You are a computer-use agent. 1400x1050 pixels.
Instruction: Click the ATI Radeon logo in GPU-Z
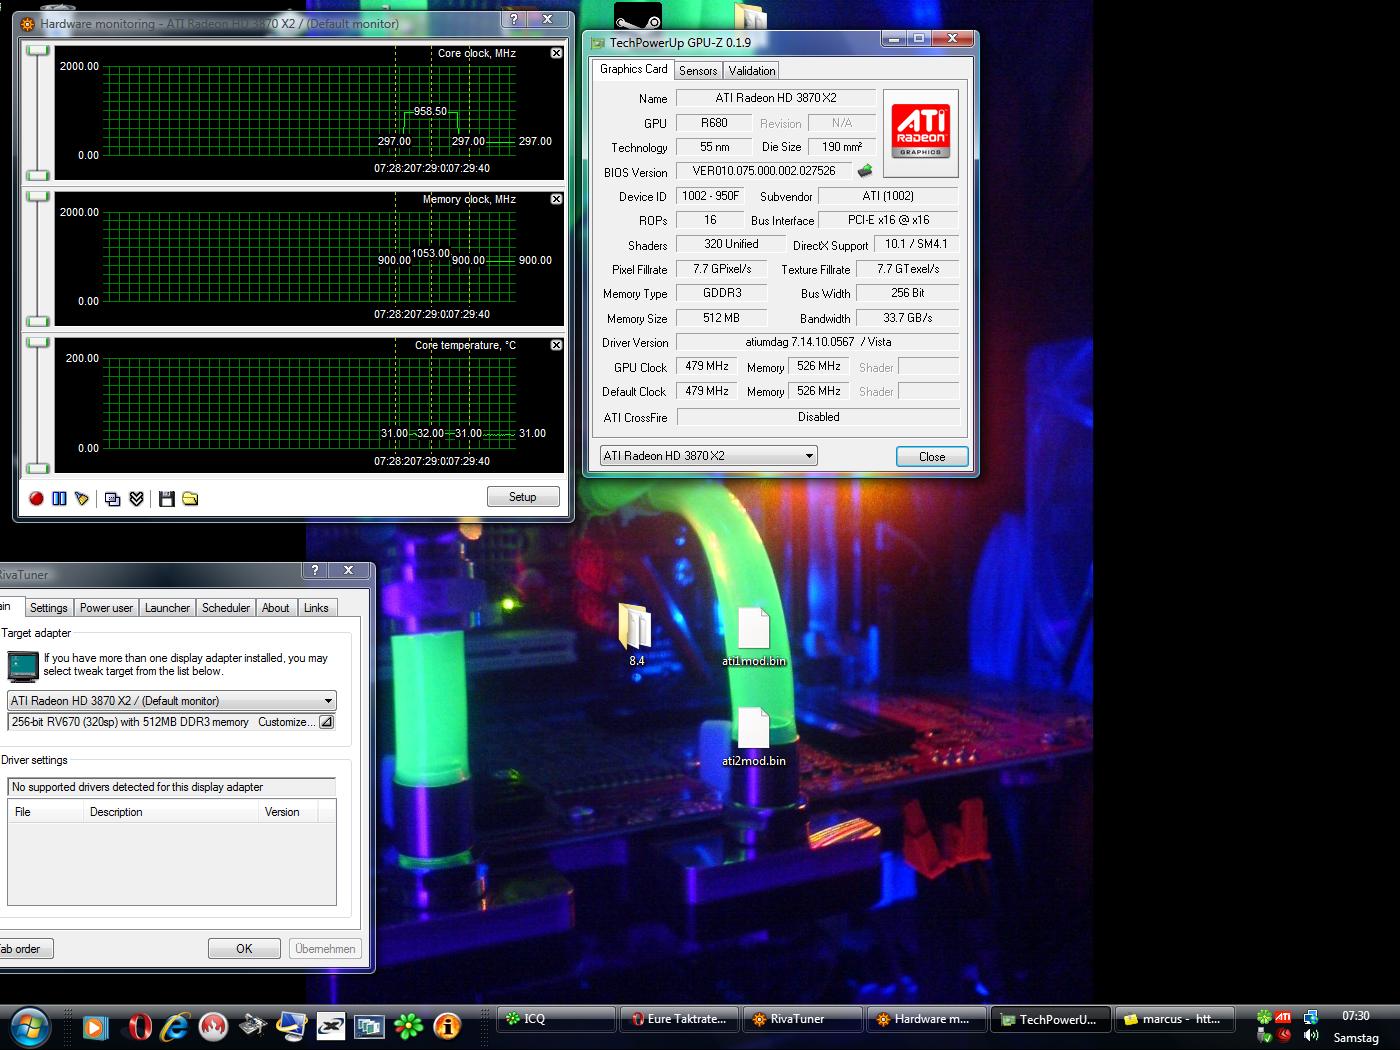point(920,132)
